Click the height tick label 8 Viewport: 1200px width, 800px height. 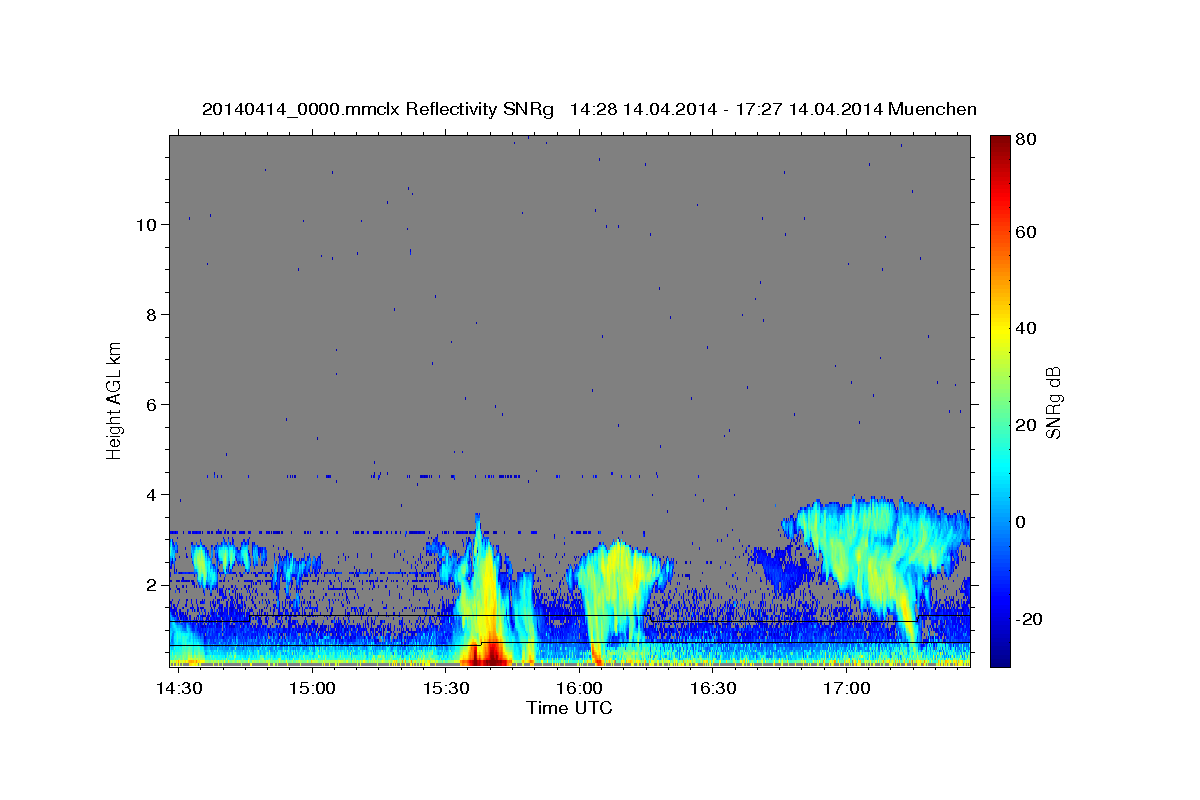[152, 315]
